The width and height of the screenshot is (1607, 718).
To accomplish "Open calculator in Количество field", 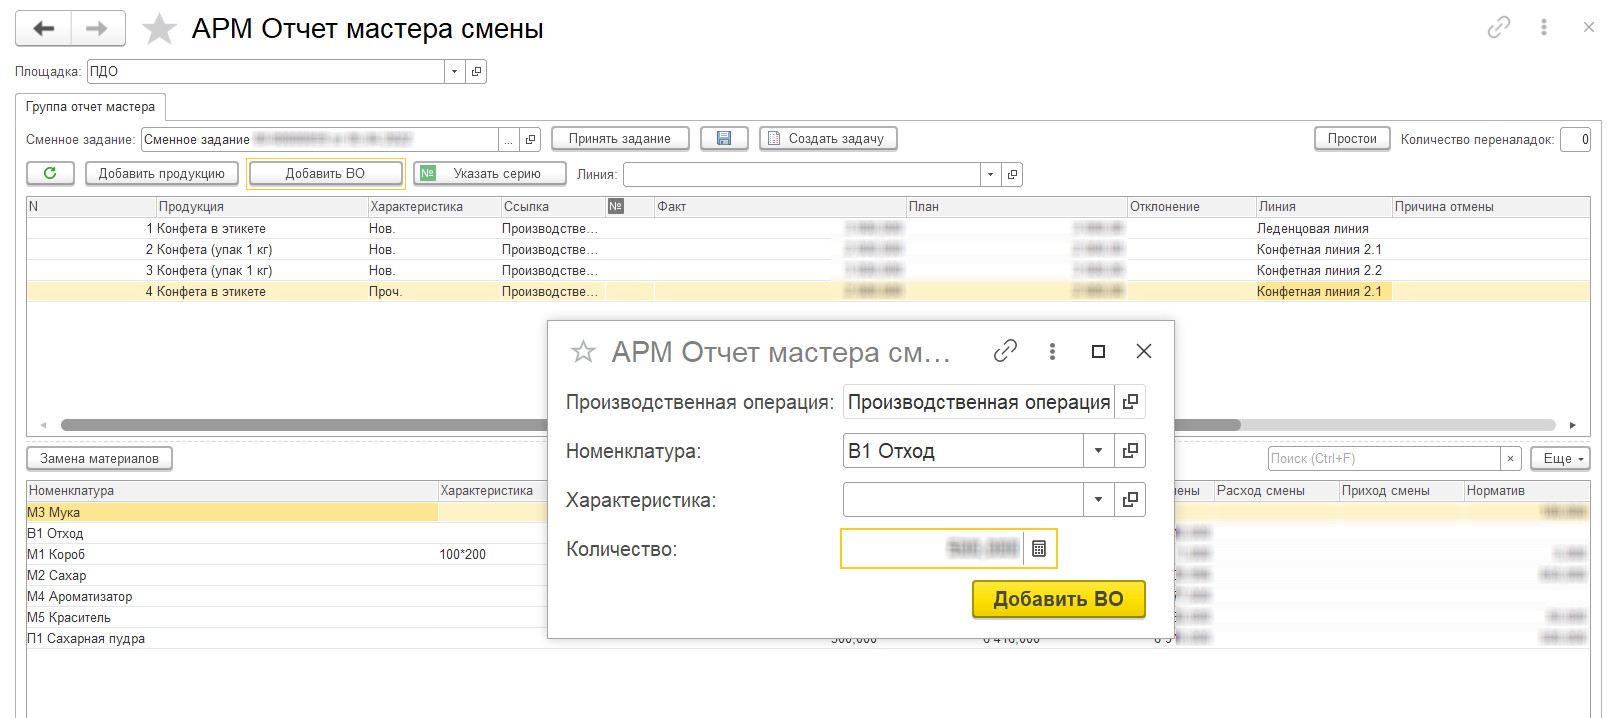I will pos(1039,549).
